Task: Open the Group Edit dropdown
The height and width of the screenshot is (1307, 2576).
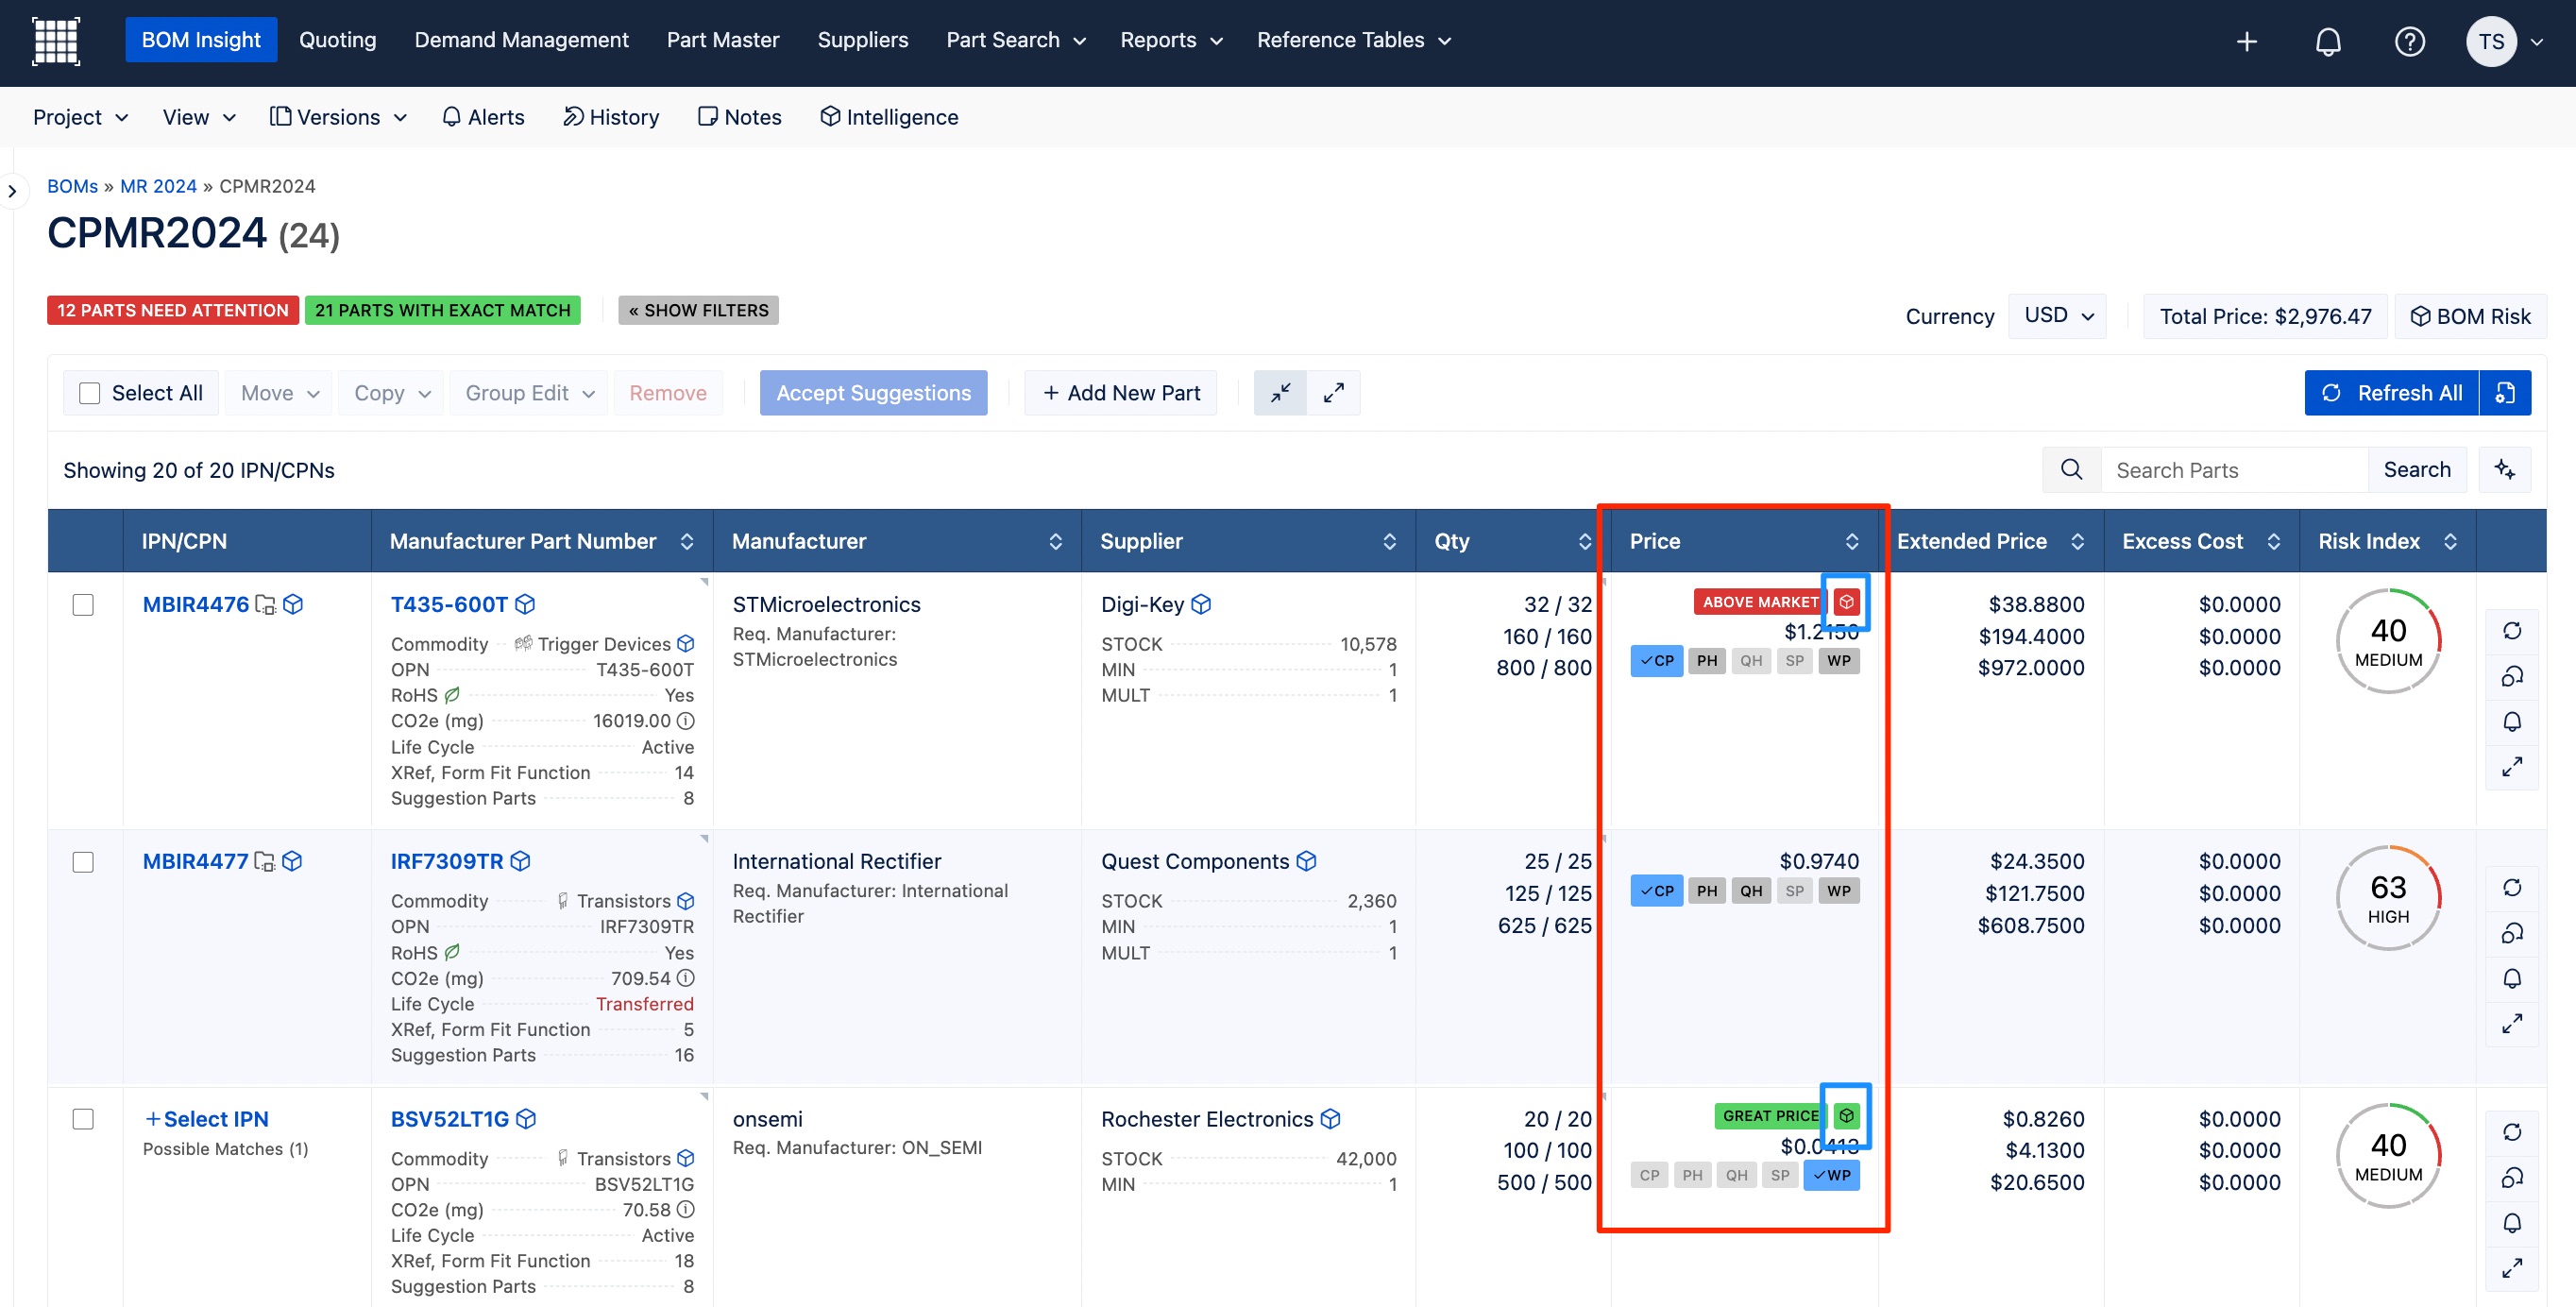Action: click(529, 393)
